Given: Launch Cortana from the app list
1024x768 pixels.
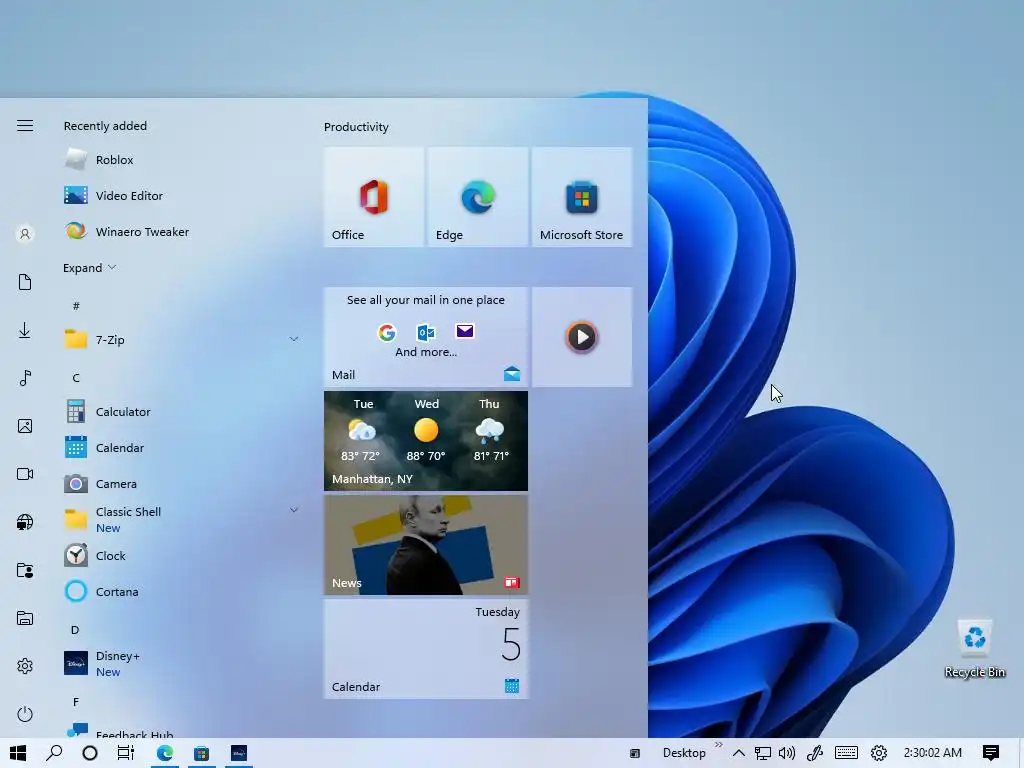Looking at the screenshot, I should point(181,592).
